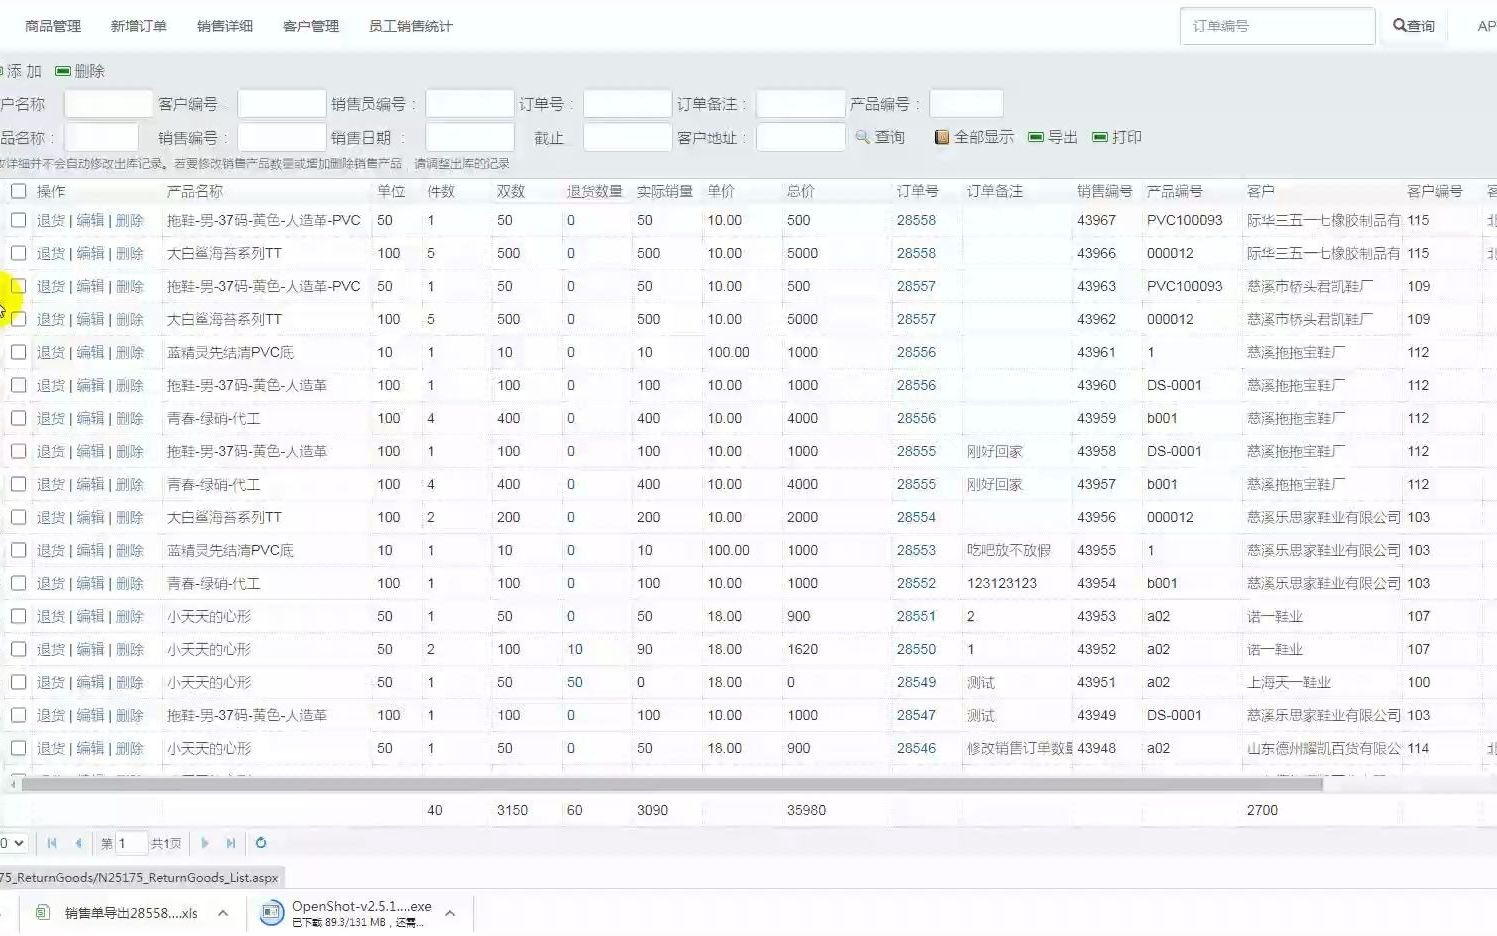Open order number 28547 link

[x=916, y=715]
